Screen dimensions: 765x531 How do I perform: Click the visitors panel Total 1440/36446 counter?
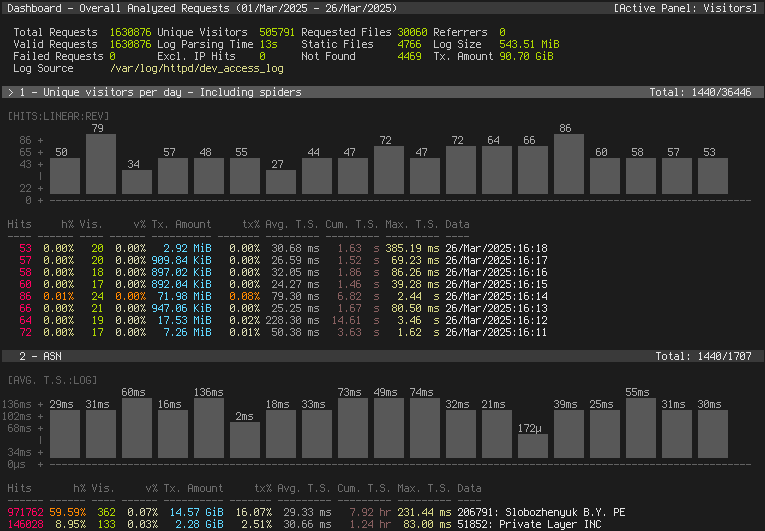tap(702, 93)
